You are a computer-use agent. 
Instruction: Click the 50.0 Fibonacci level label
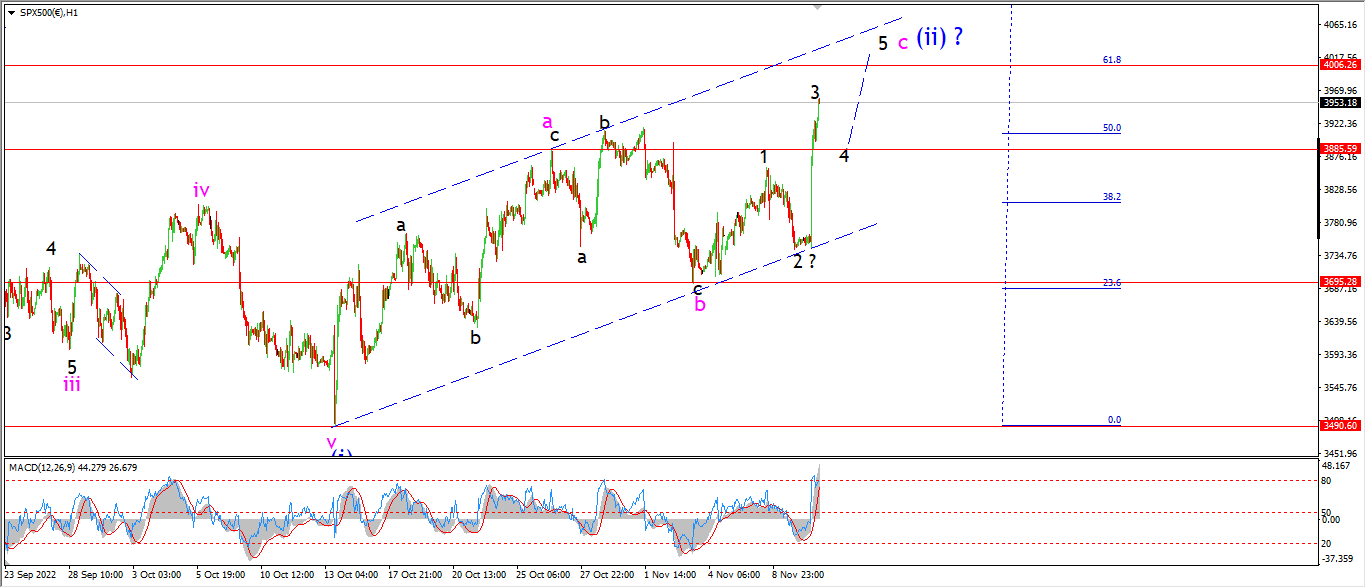tap(1112, 128)
